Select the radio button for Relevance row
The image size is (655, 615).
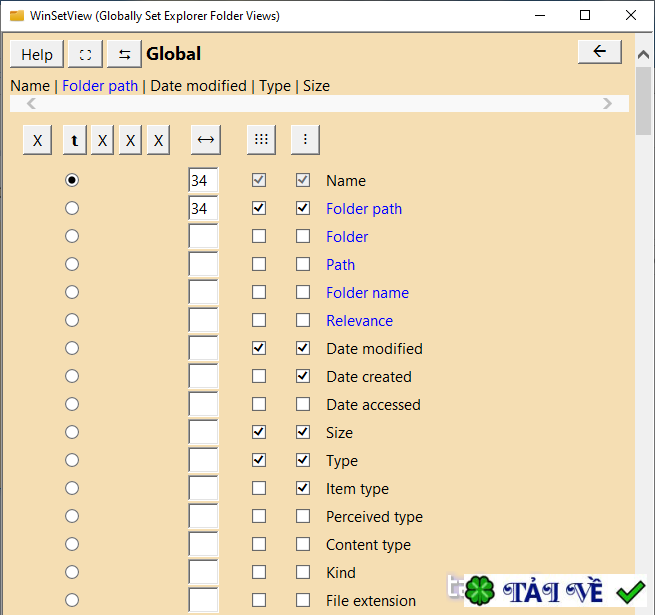[72, 320]
